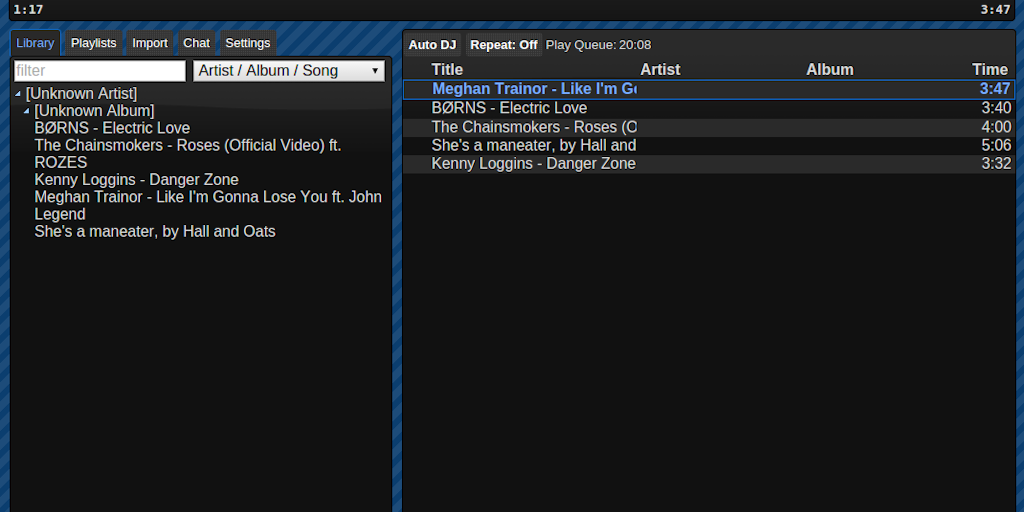
Task: Click the Title column header
Action: click(447, 69)
